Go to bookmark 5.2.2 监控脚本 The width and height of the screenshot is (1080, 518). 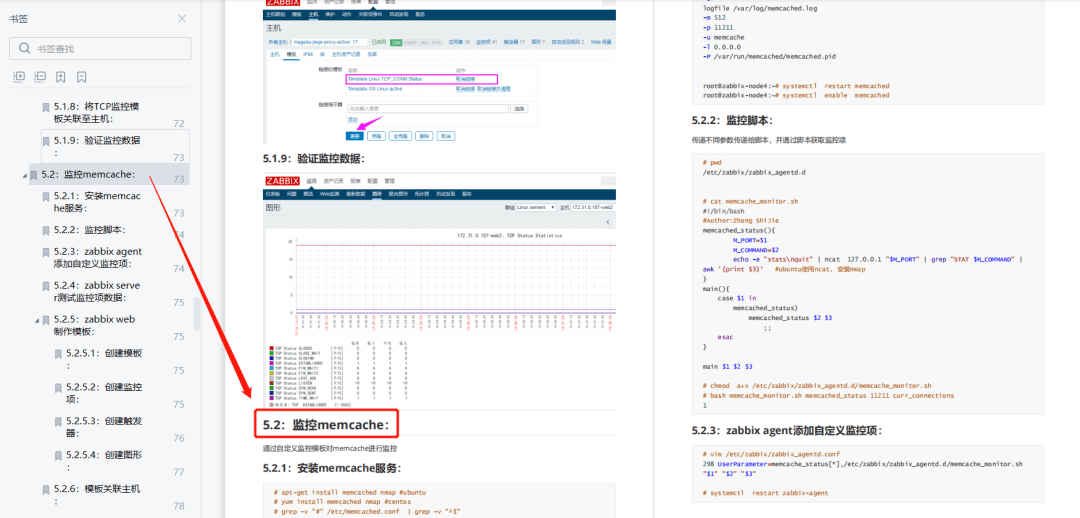90,230
